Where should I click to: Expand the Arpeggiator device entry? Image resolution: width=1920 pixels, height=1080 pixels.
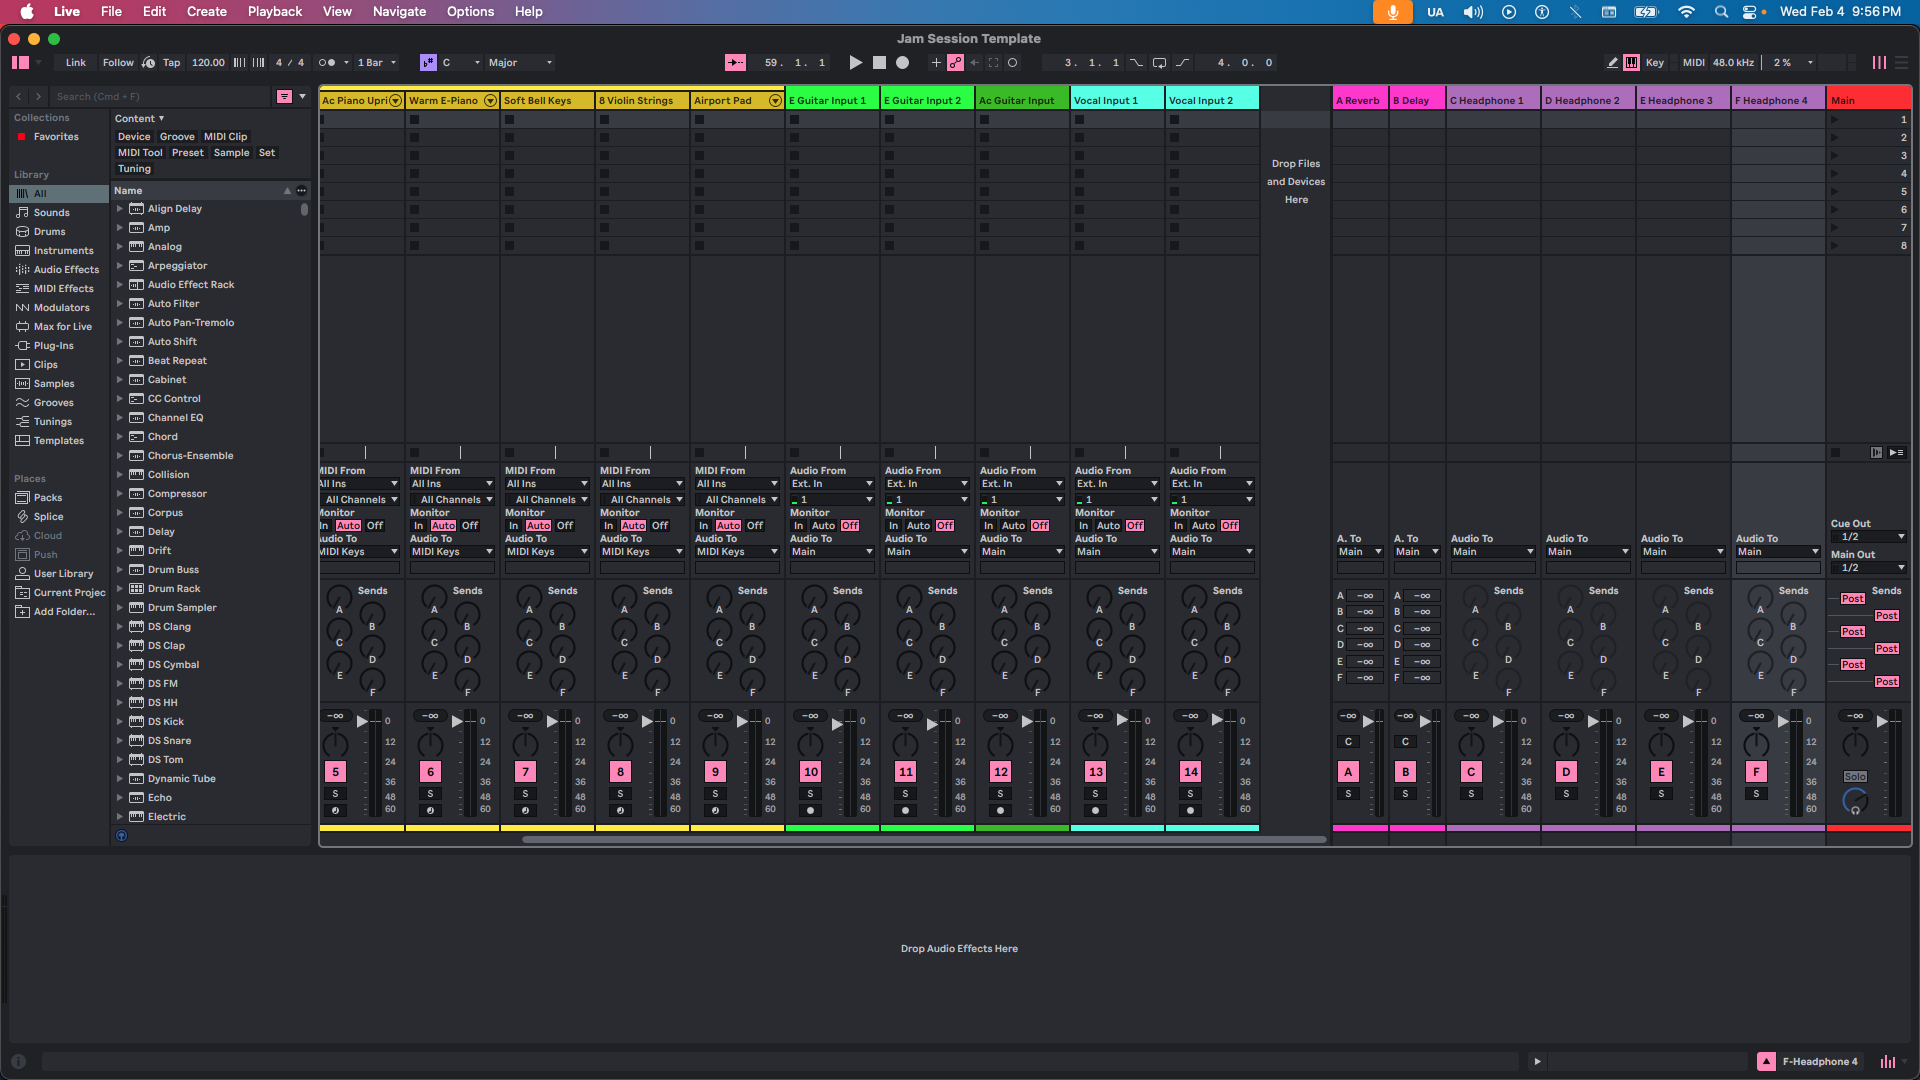(x=120, y=265)
